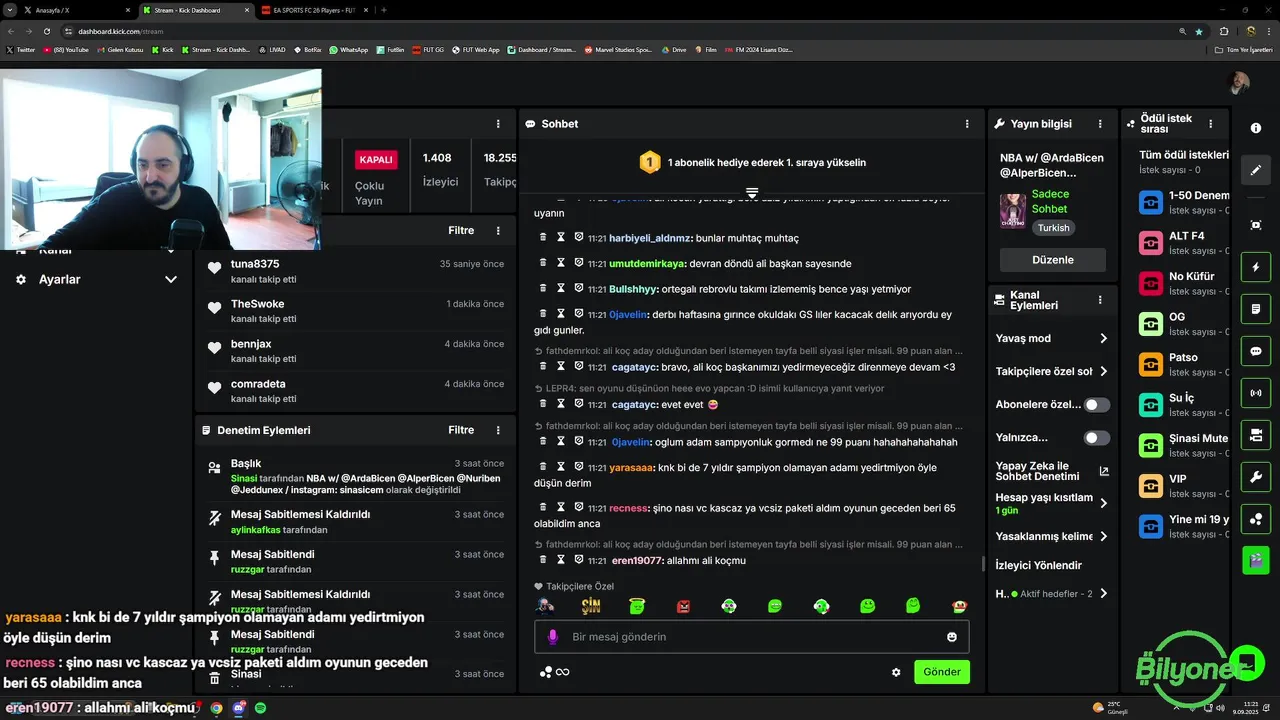Open the WhatsApp bookmark
Viewport: 1280px width, 720px height.
click(x=348, y=49)
